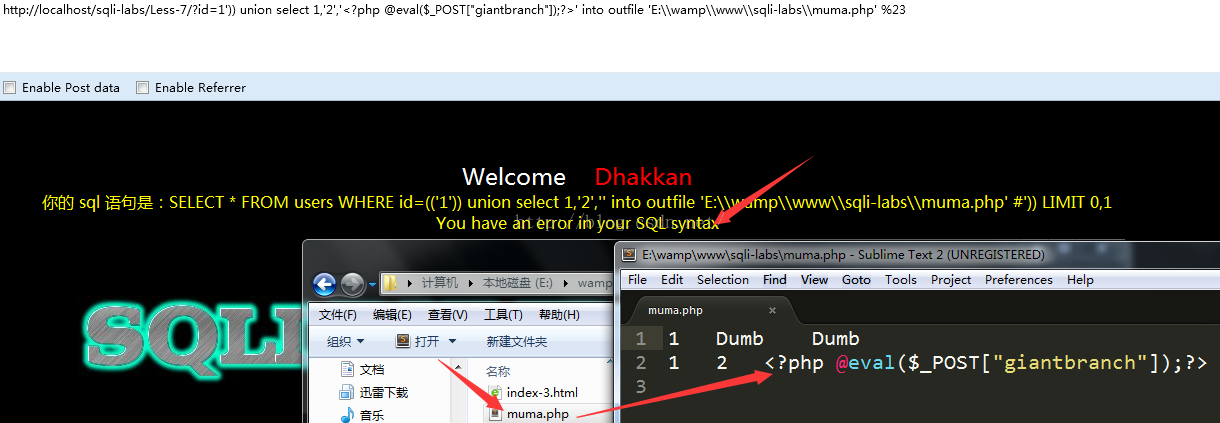Click the Explorer forward navigation arrow
1220x423 pixels.
tap(353, 284)
